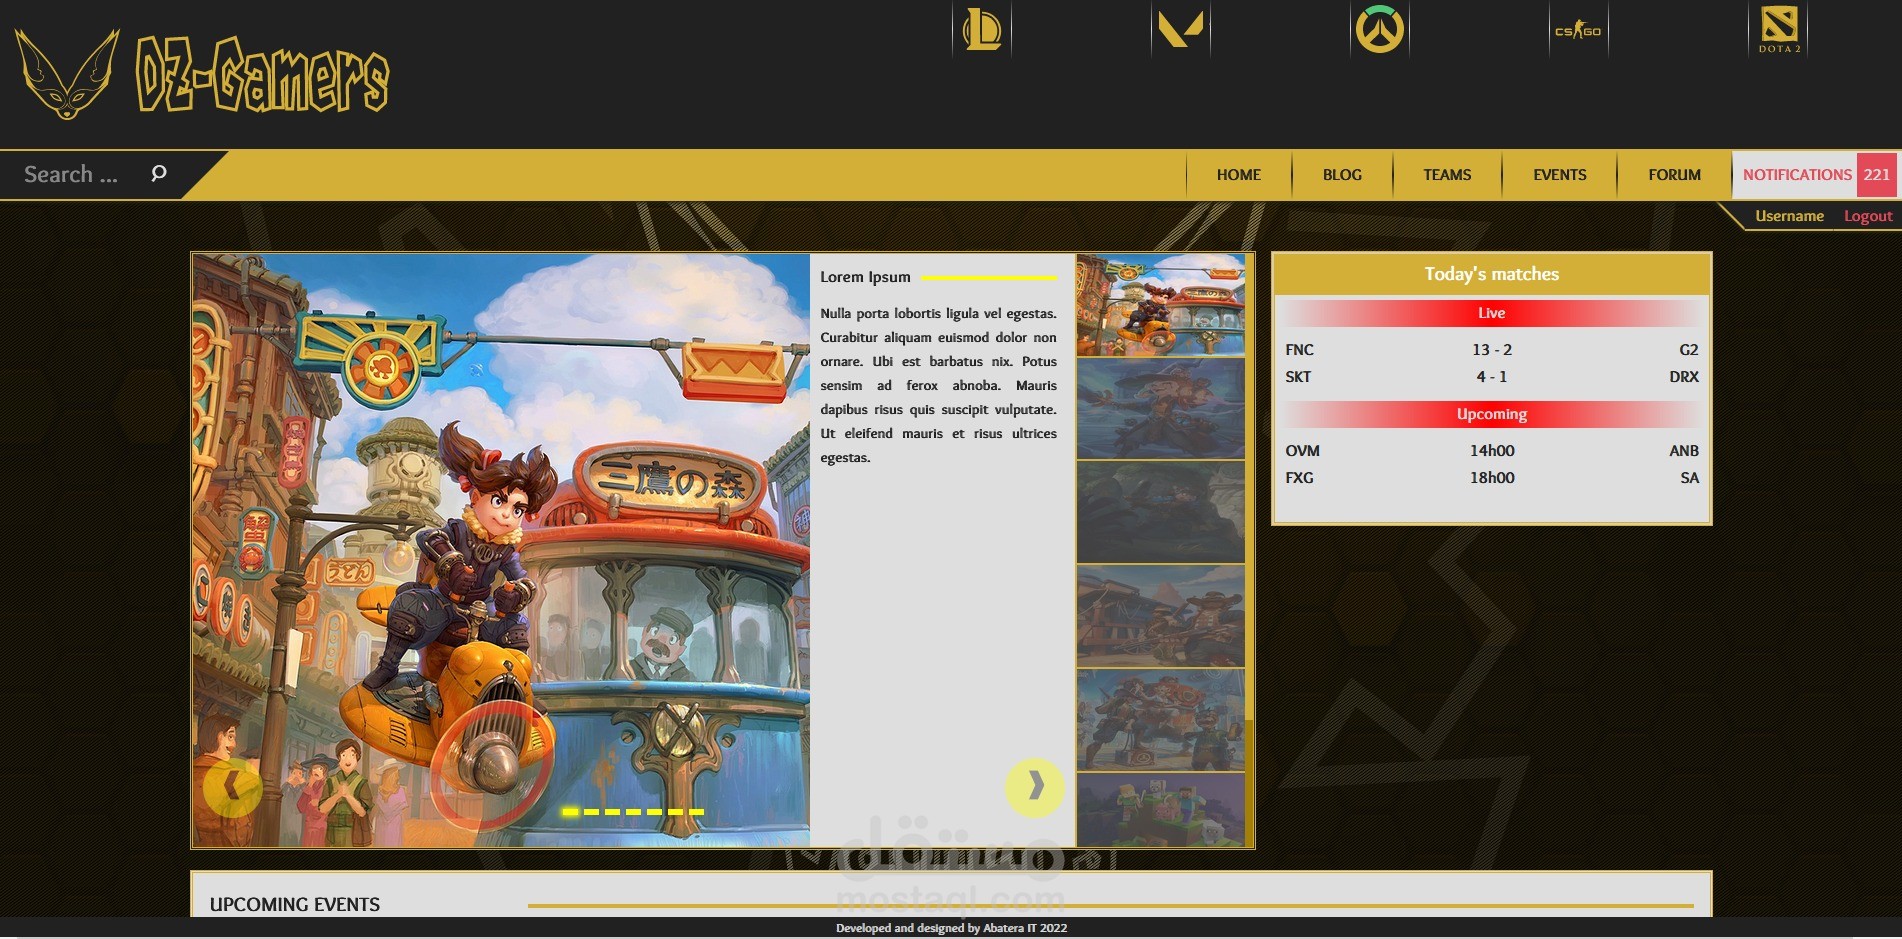This screenshot has width=1902, height=939.
Task: Click the 221 notification count badge
Action: 1876,175
